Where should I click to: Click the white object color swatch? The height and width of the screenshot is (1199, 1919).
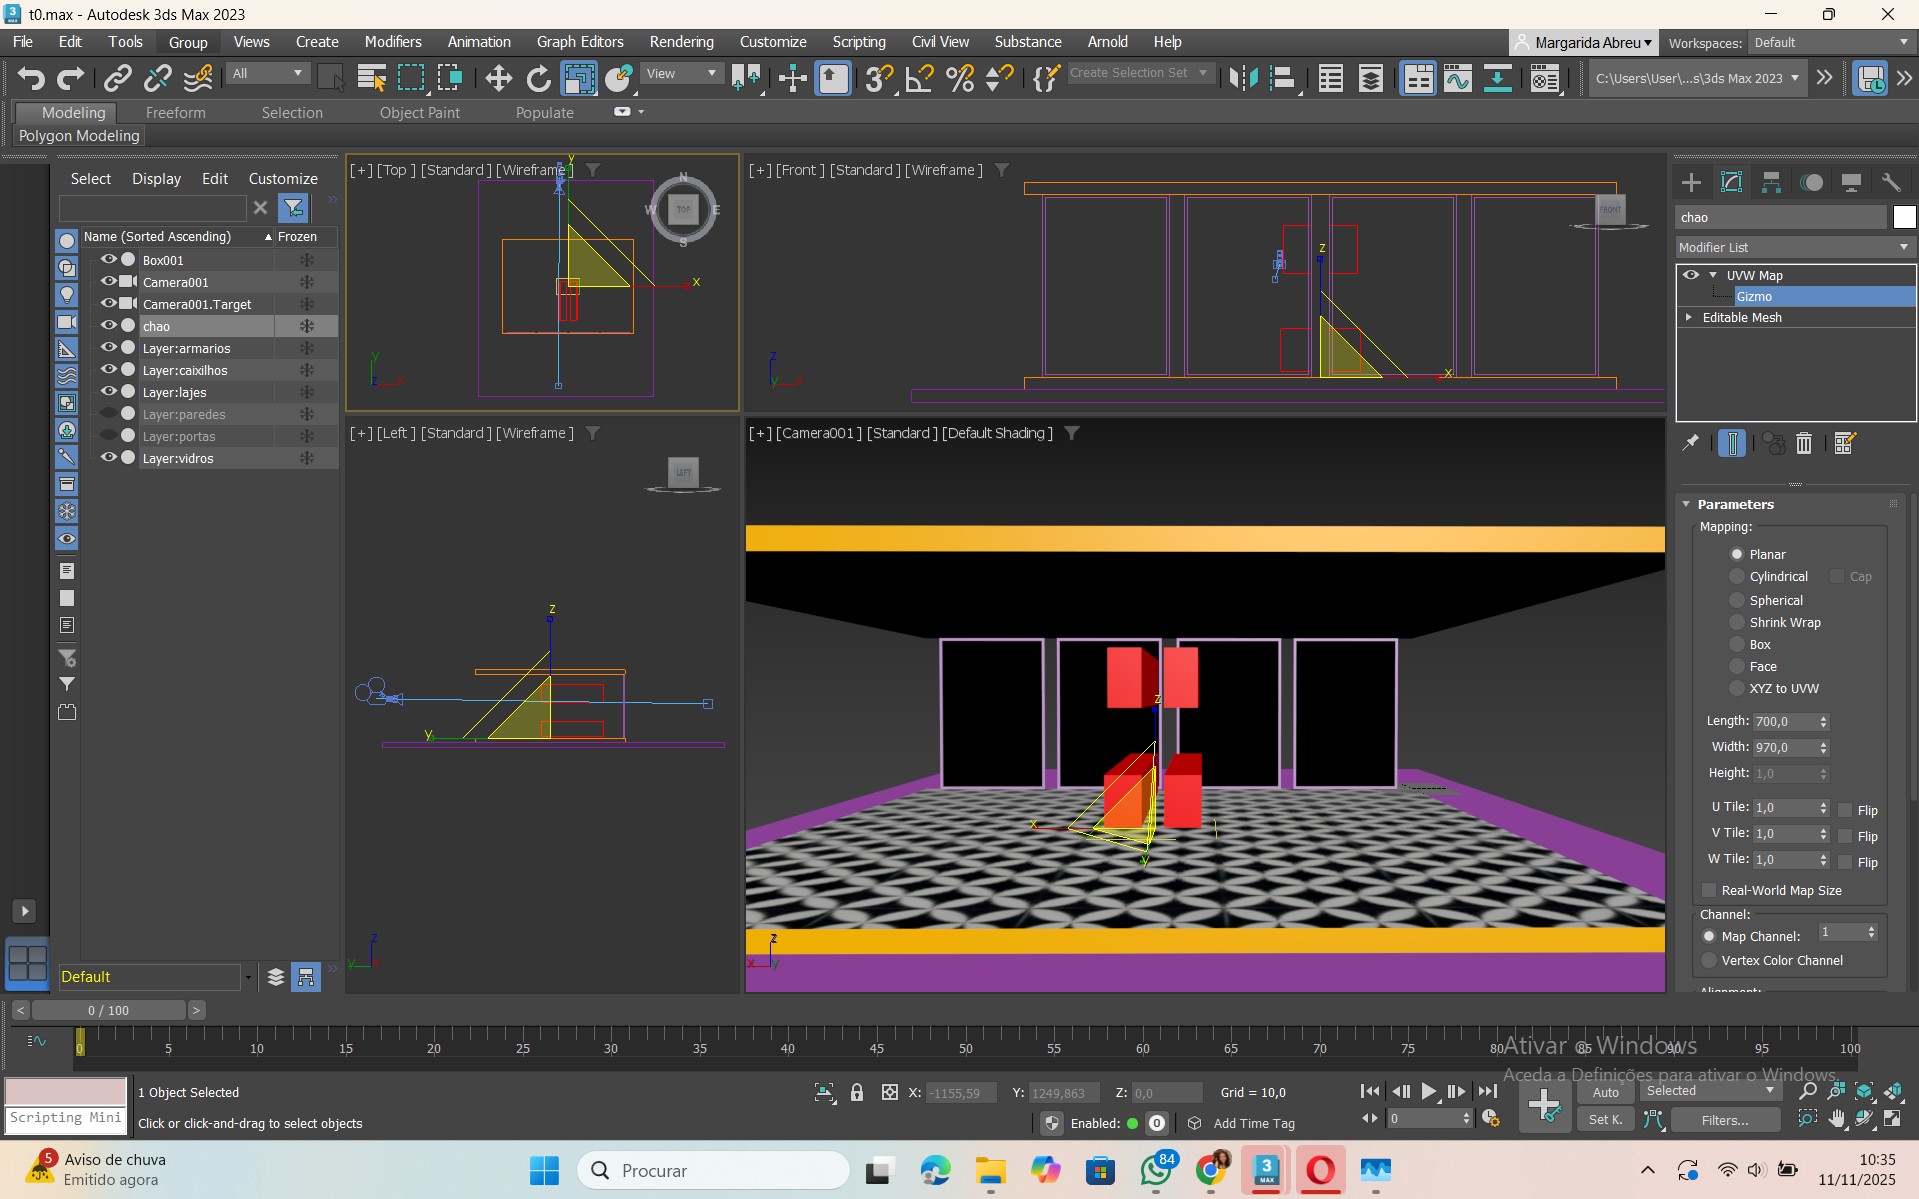(1904, 217)
